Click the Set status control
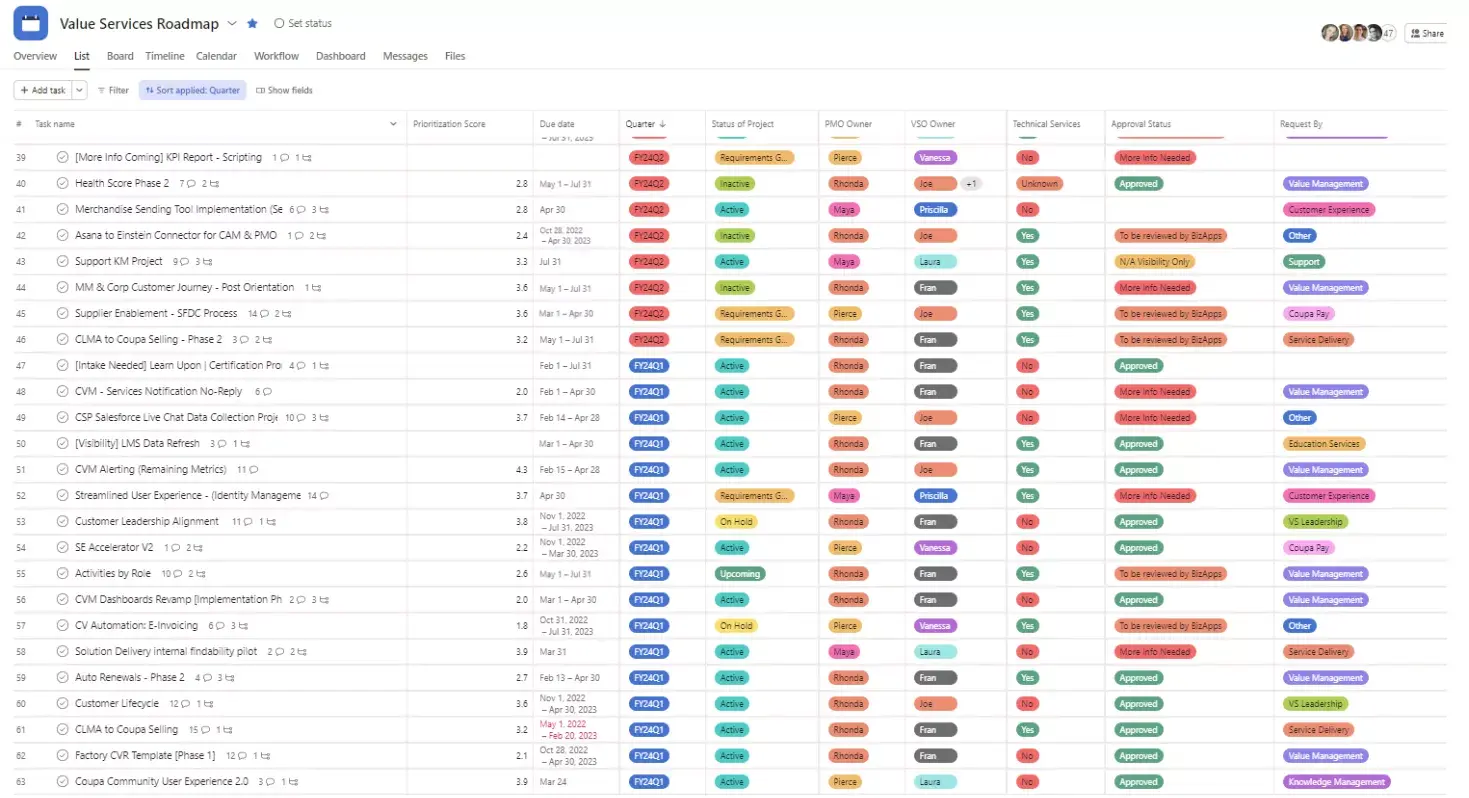Viewport: 1469px width, 798px height. 302,23
